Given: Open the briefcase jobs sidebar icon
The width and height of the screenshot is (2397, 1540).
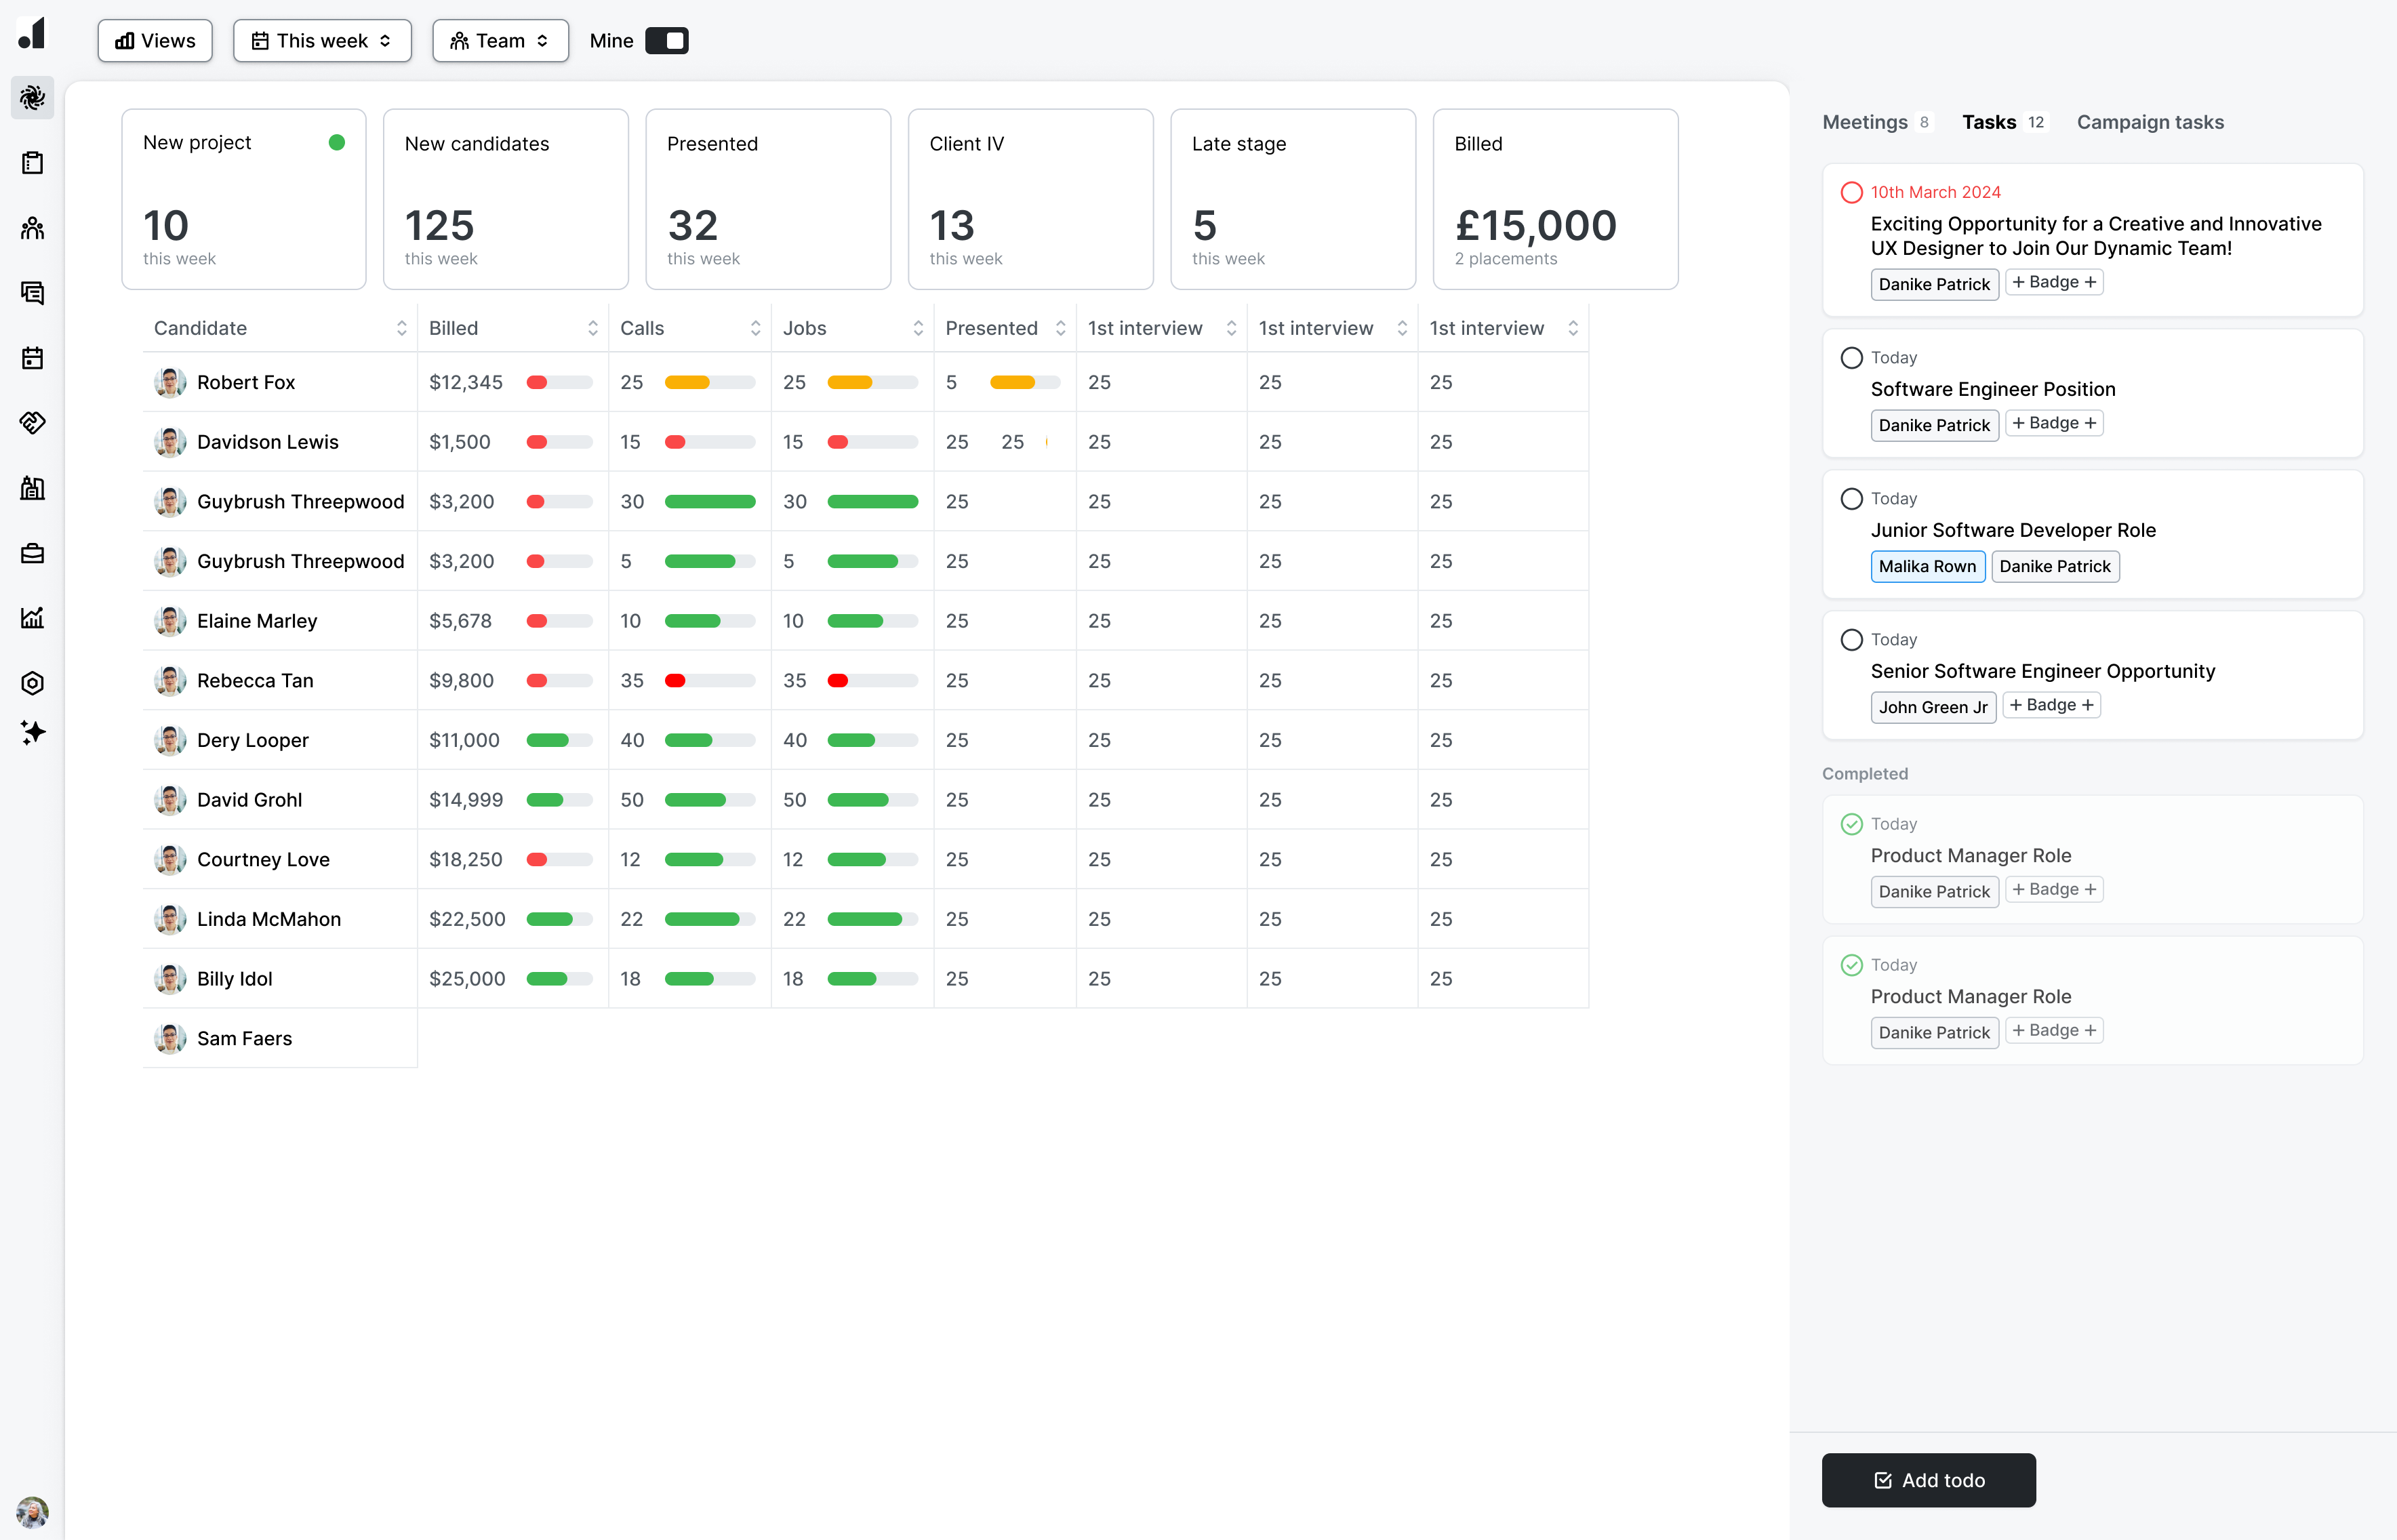Looking at the screenshot, I should tap(32, 553).
